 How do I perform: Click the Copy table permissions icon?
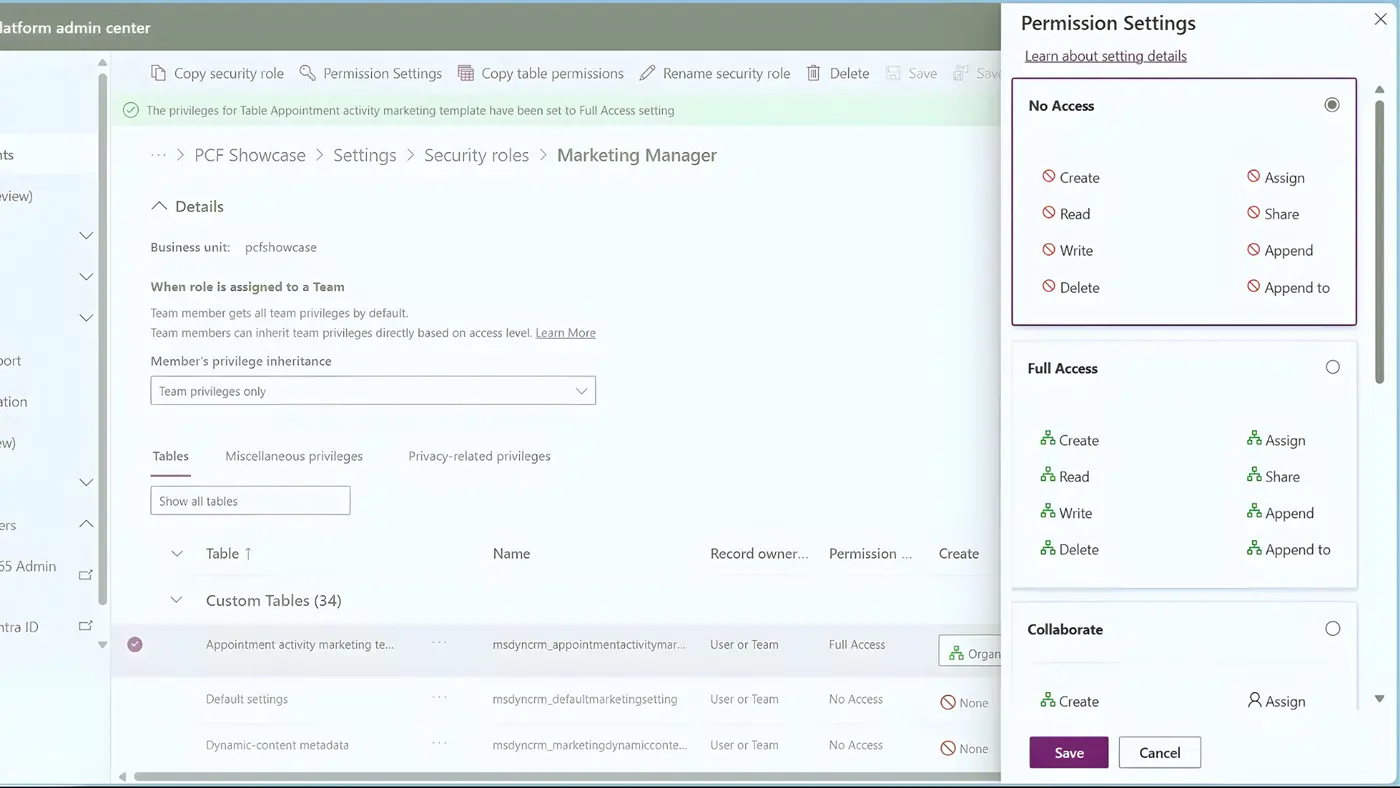[466, 73]
